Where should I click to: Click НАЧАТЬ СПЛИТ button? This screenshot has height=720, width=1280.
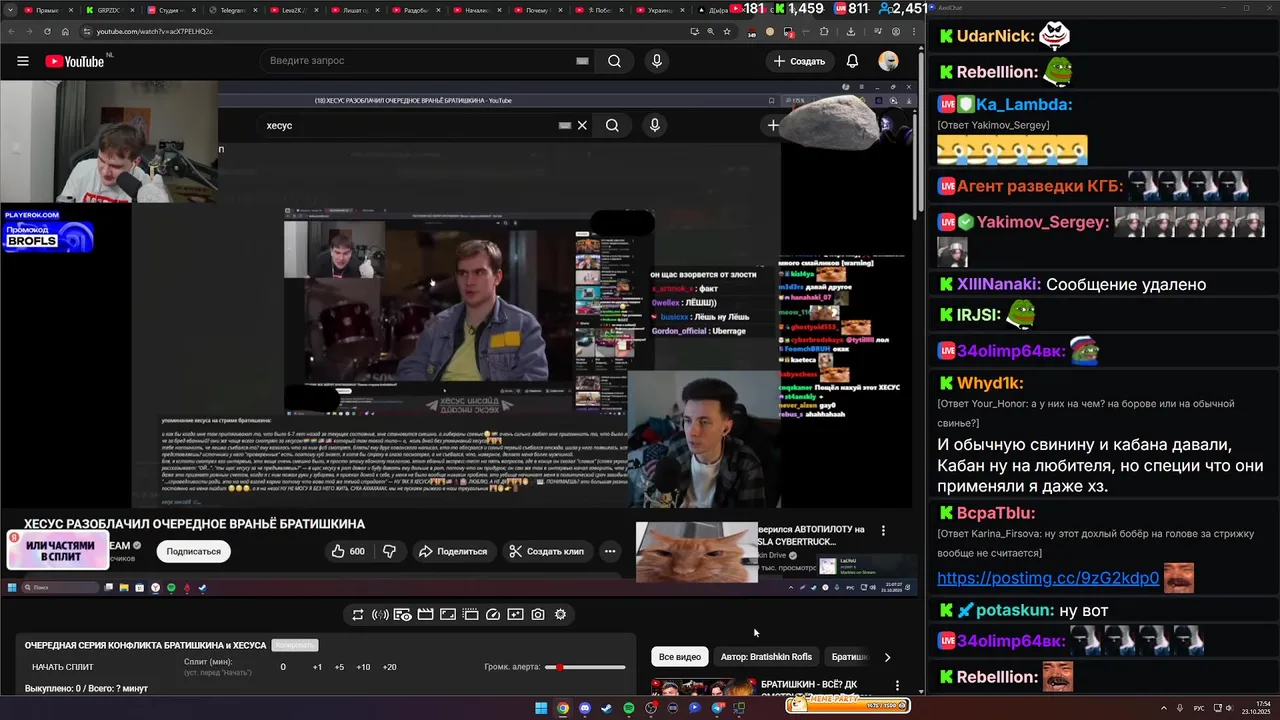[62, 667]
